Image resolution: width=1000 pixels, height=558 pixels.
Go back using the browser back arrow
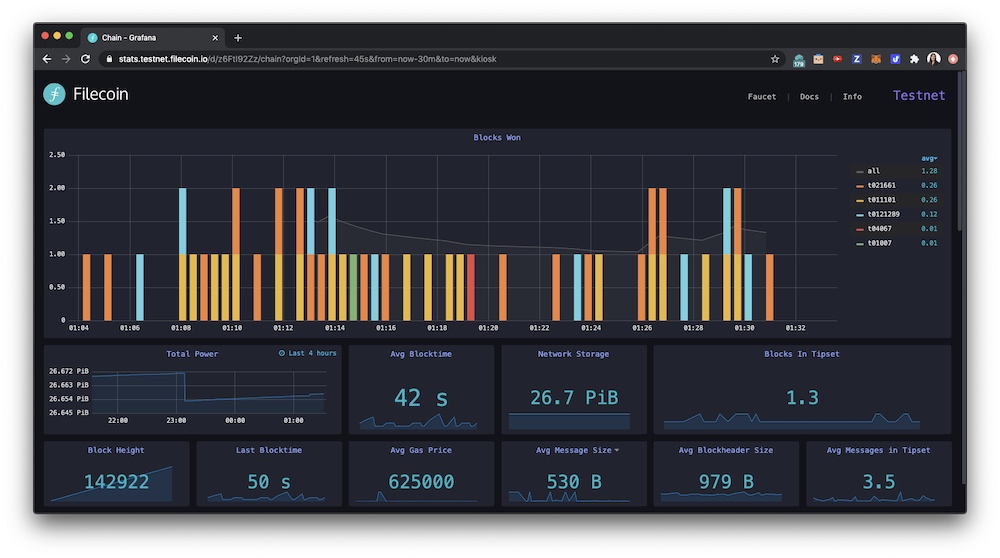(47, 59)
